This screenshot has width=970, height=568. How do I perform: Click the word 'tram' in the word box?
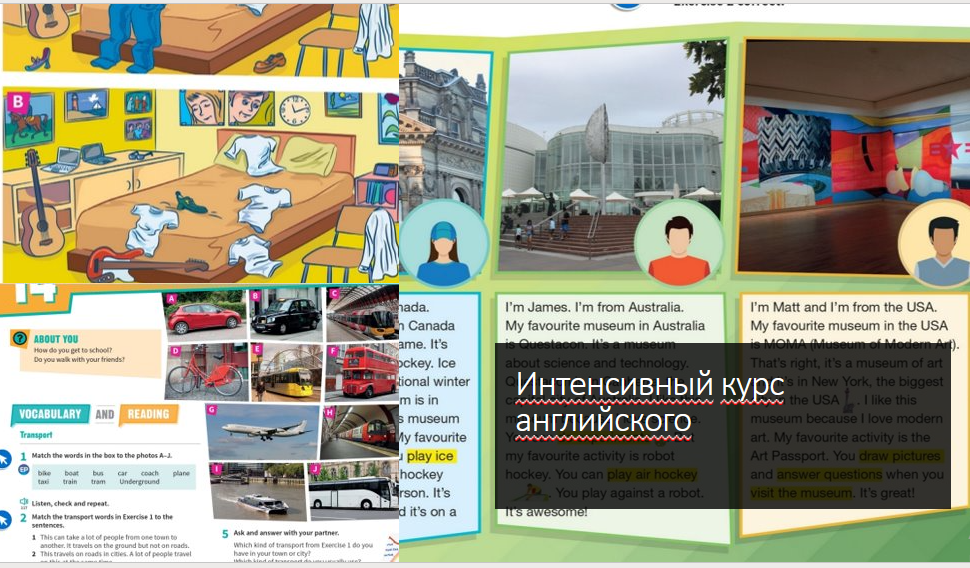coord(98,481)
